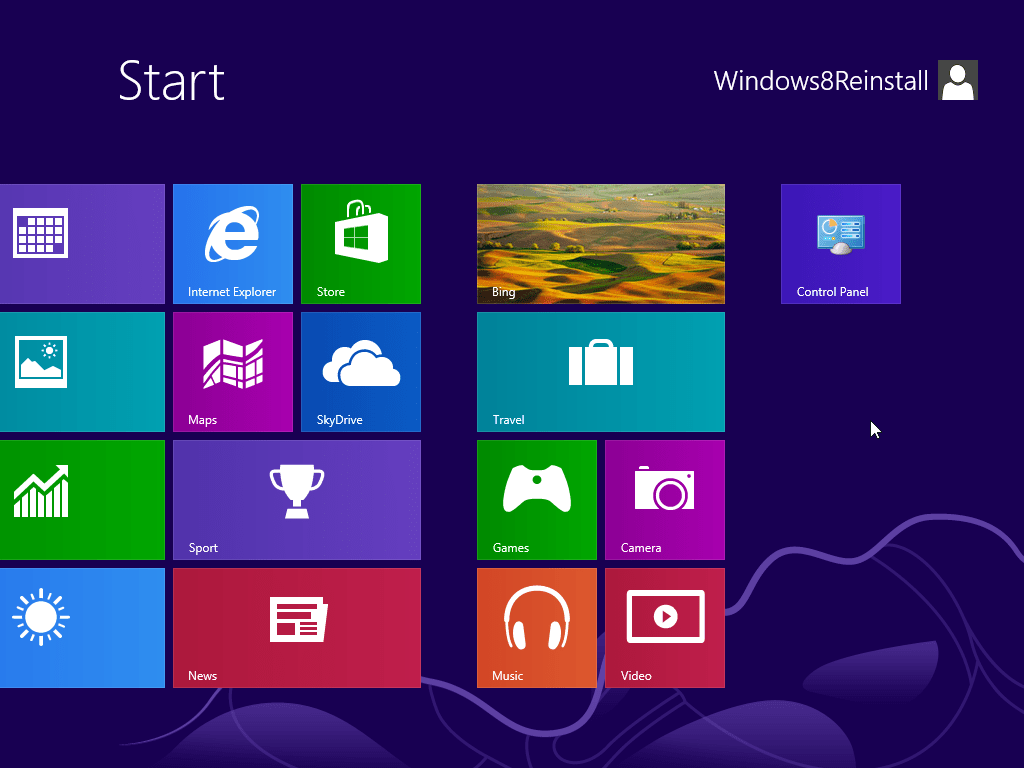Start the Camera app
Image resolution: width=1024 pixels, height=768 pixels.
tap(665, 499)
